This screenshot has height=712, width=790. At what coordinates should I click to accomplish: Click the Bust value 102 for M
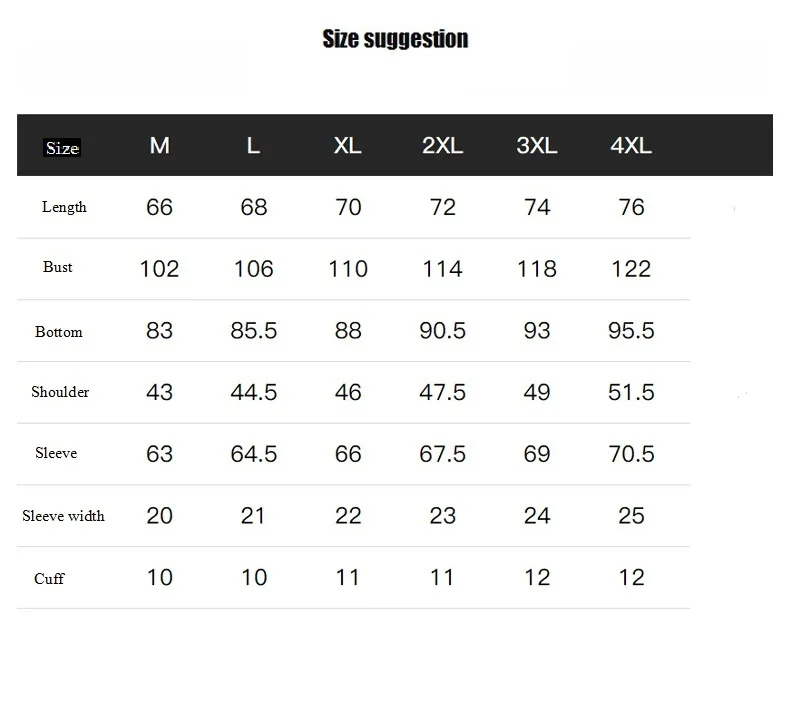[x=159, y=269]
